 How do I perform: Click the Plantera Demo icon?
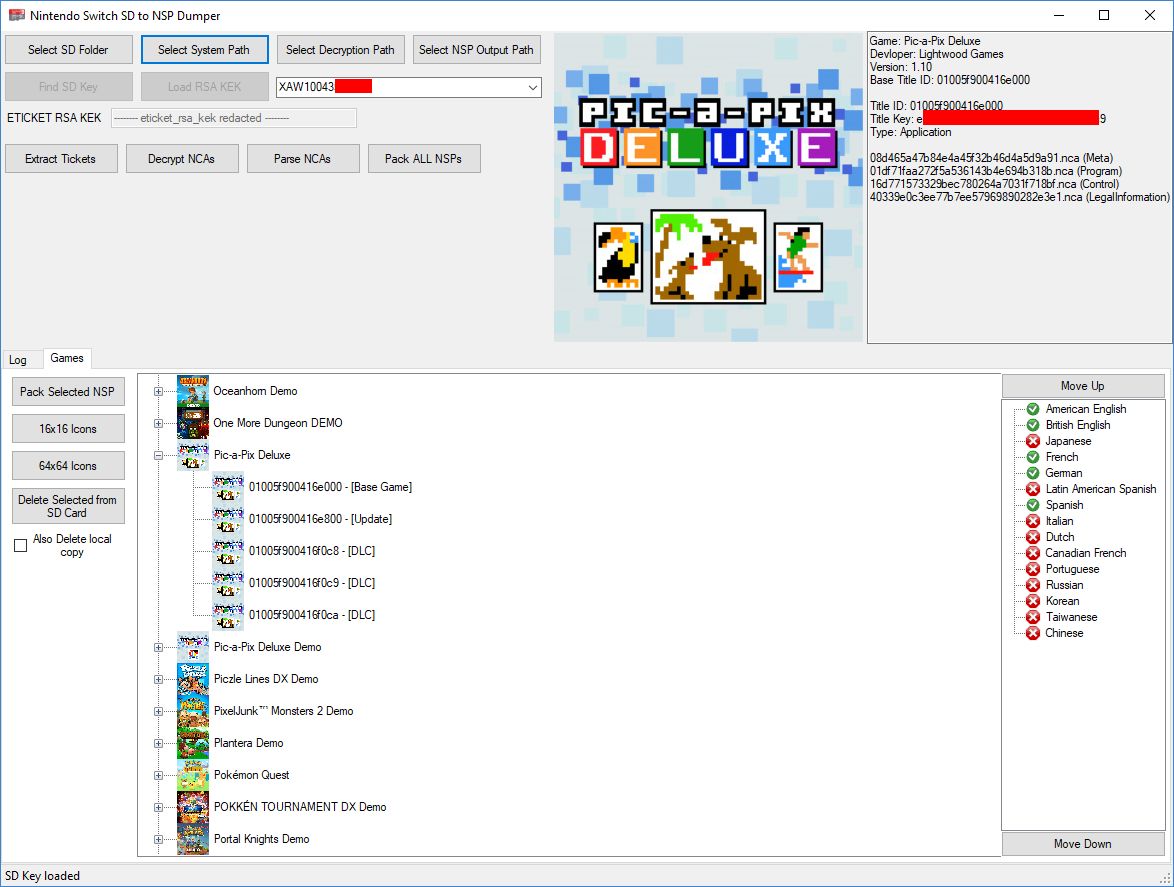coord(192,743)
